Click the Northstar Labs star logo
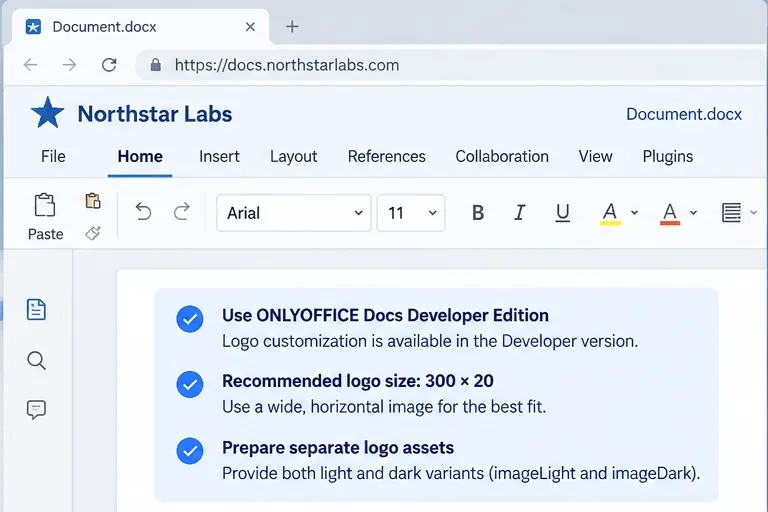 (48, 113)
